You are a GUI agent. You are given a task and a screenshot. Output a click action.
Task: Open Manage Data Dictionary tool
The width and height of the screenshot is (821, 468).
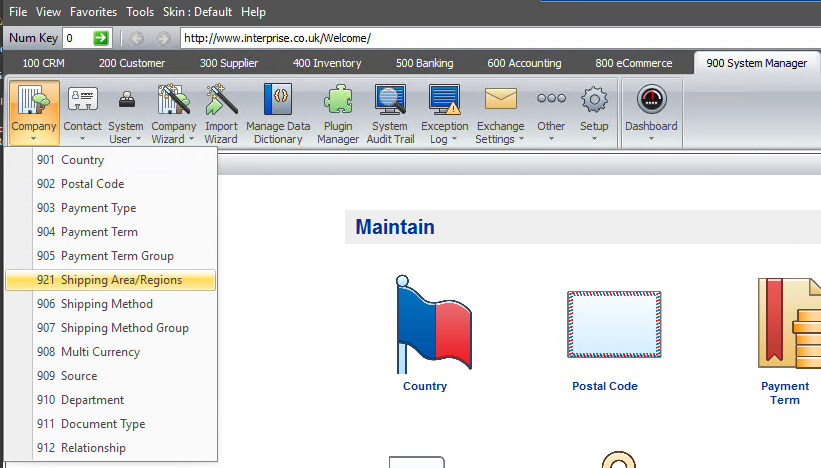277,103
